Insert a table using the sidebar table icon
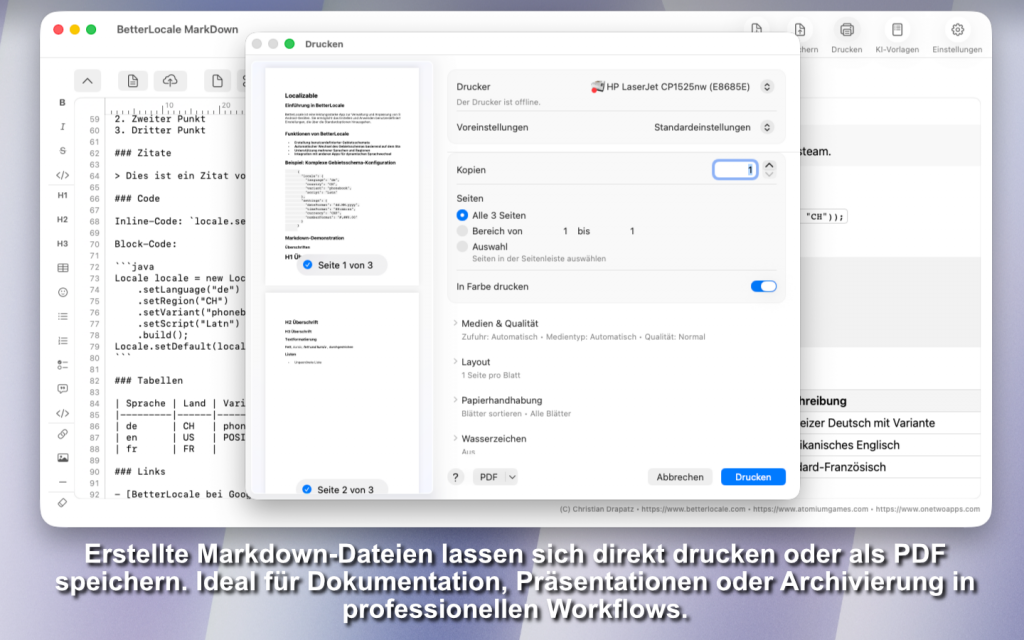The width and height of the screenshot is (1024, 640). pos(62,268)
